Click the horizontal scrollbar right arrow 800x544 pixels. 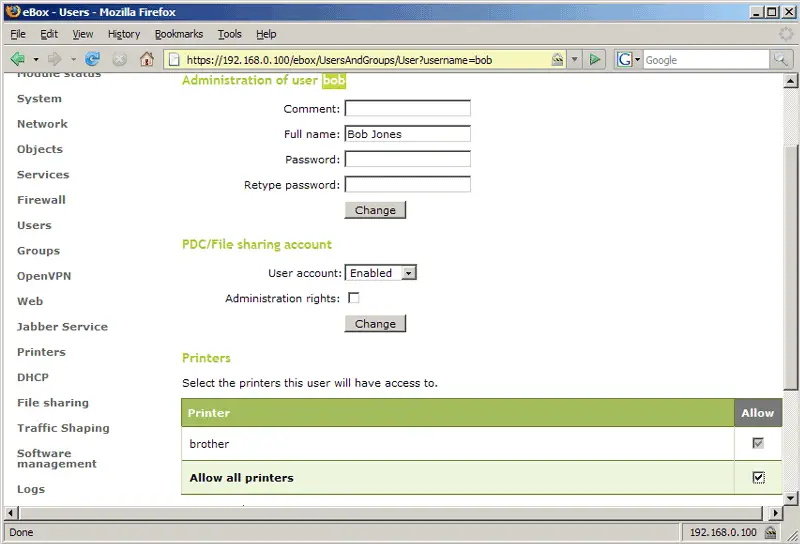click(x=776, y=513)
